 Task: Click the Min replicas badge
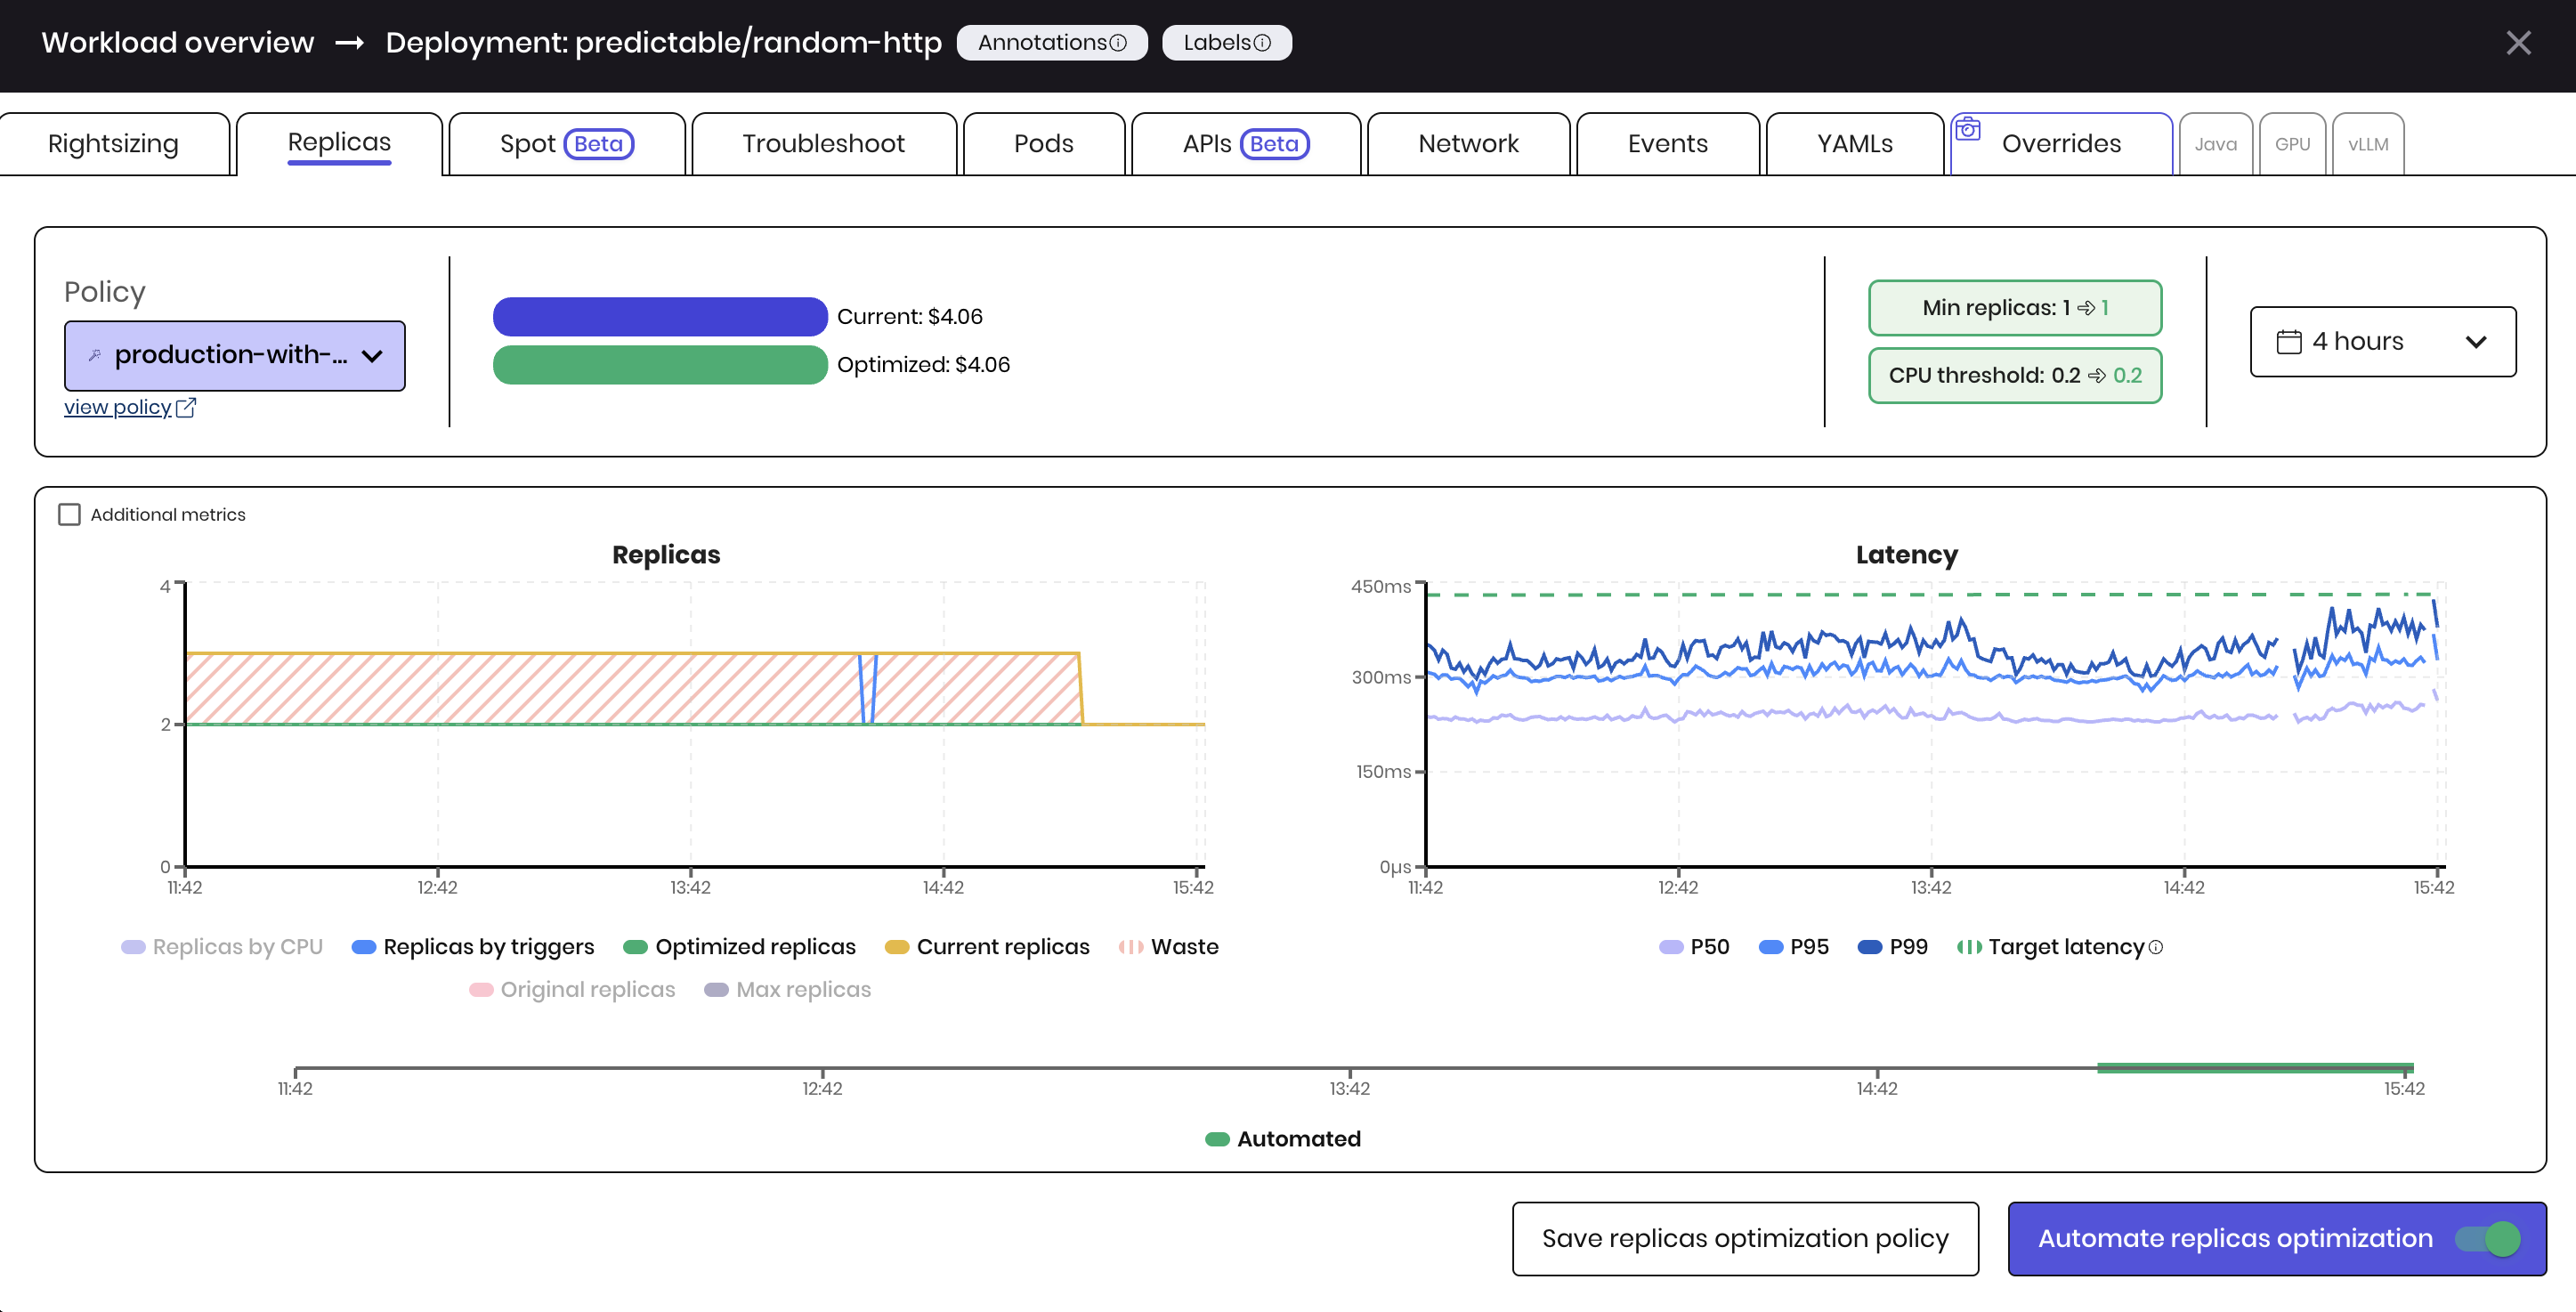point(2015,308)
